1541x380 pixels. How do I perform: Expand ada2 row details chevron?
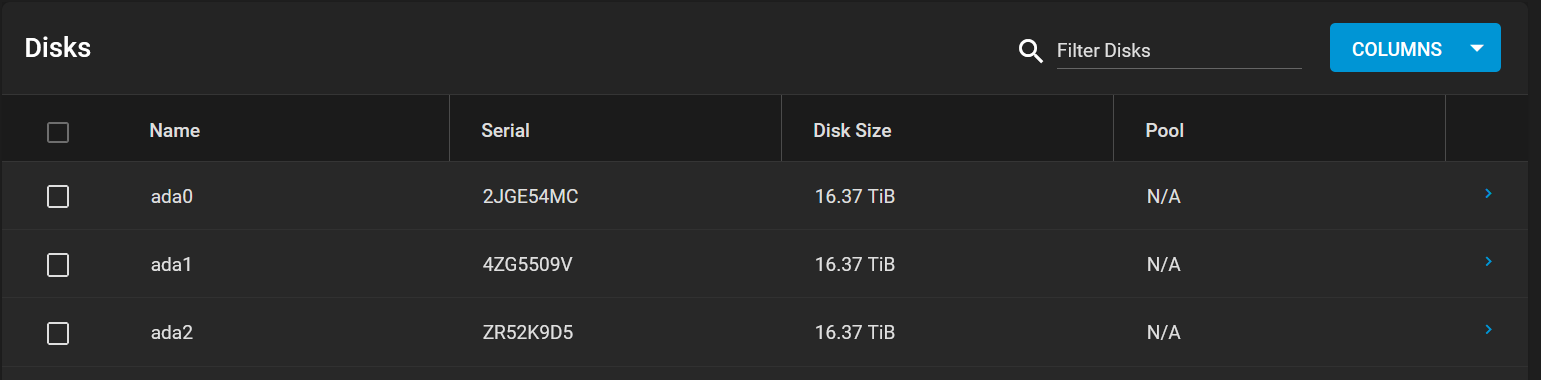(x=1488, y=329)
